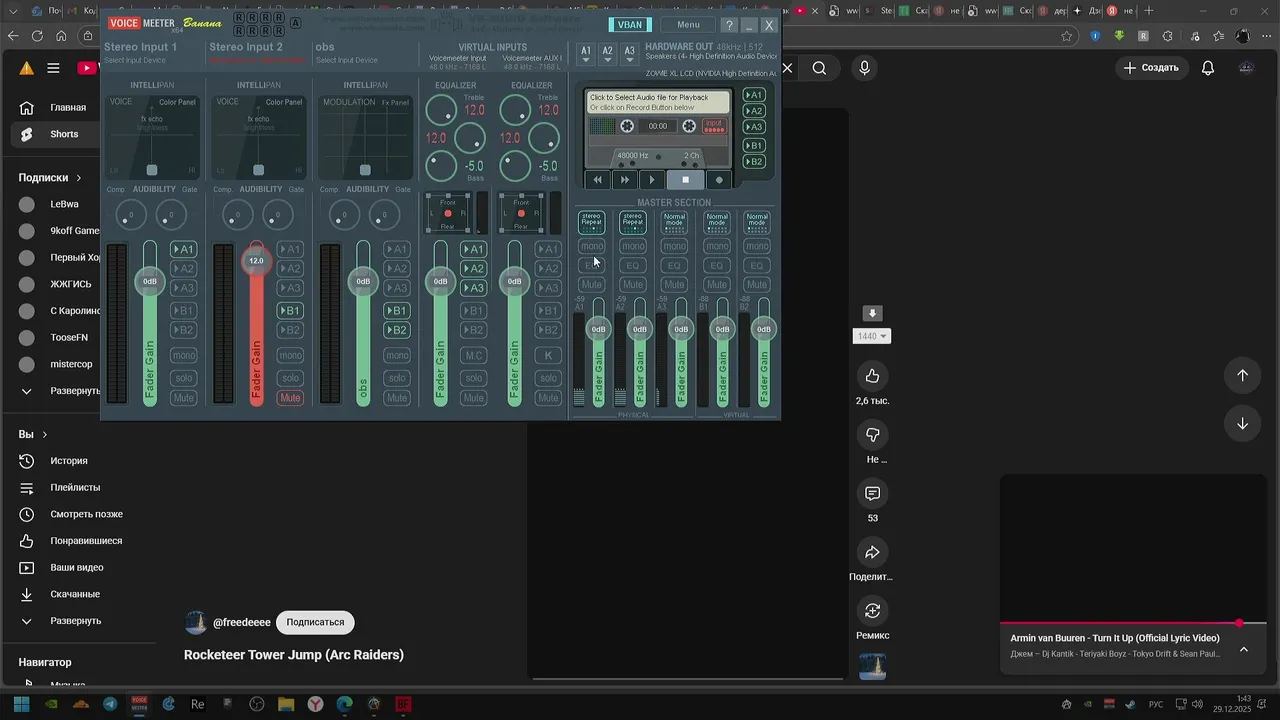Click the VBAN button in Voicemeeter
The image size is (1280, 720).
point(630,25)
